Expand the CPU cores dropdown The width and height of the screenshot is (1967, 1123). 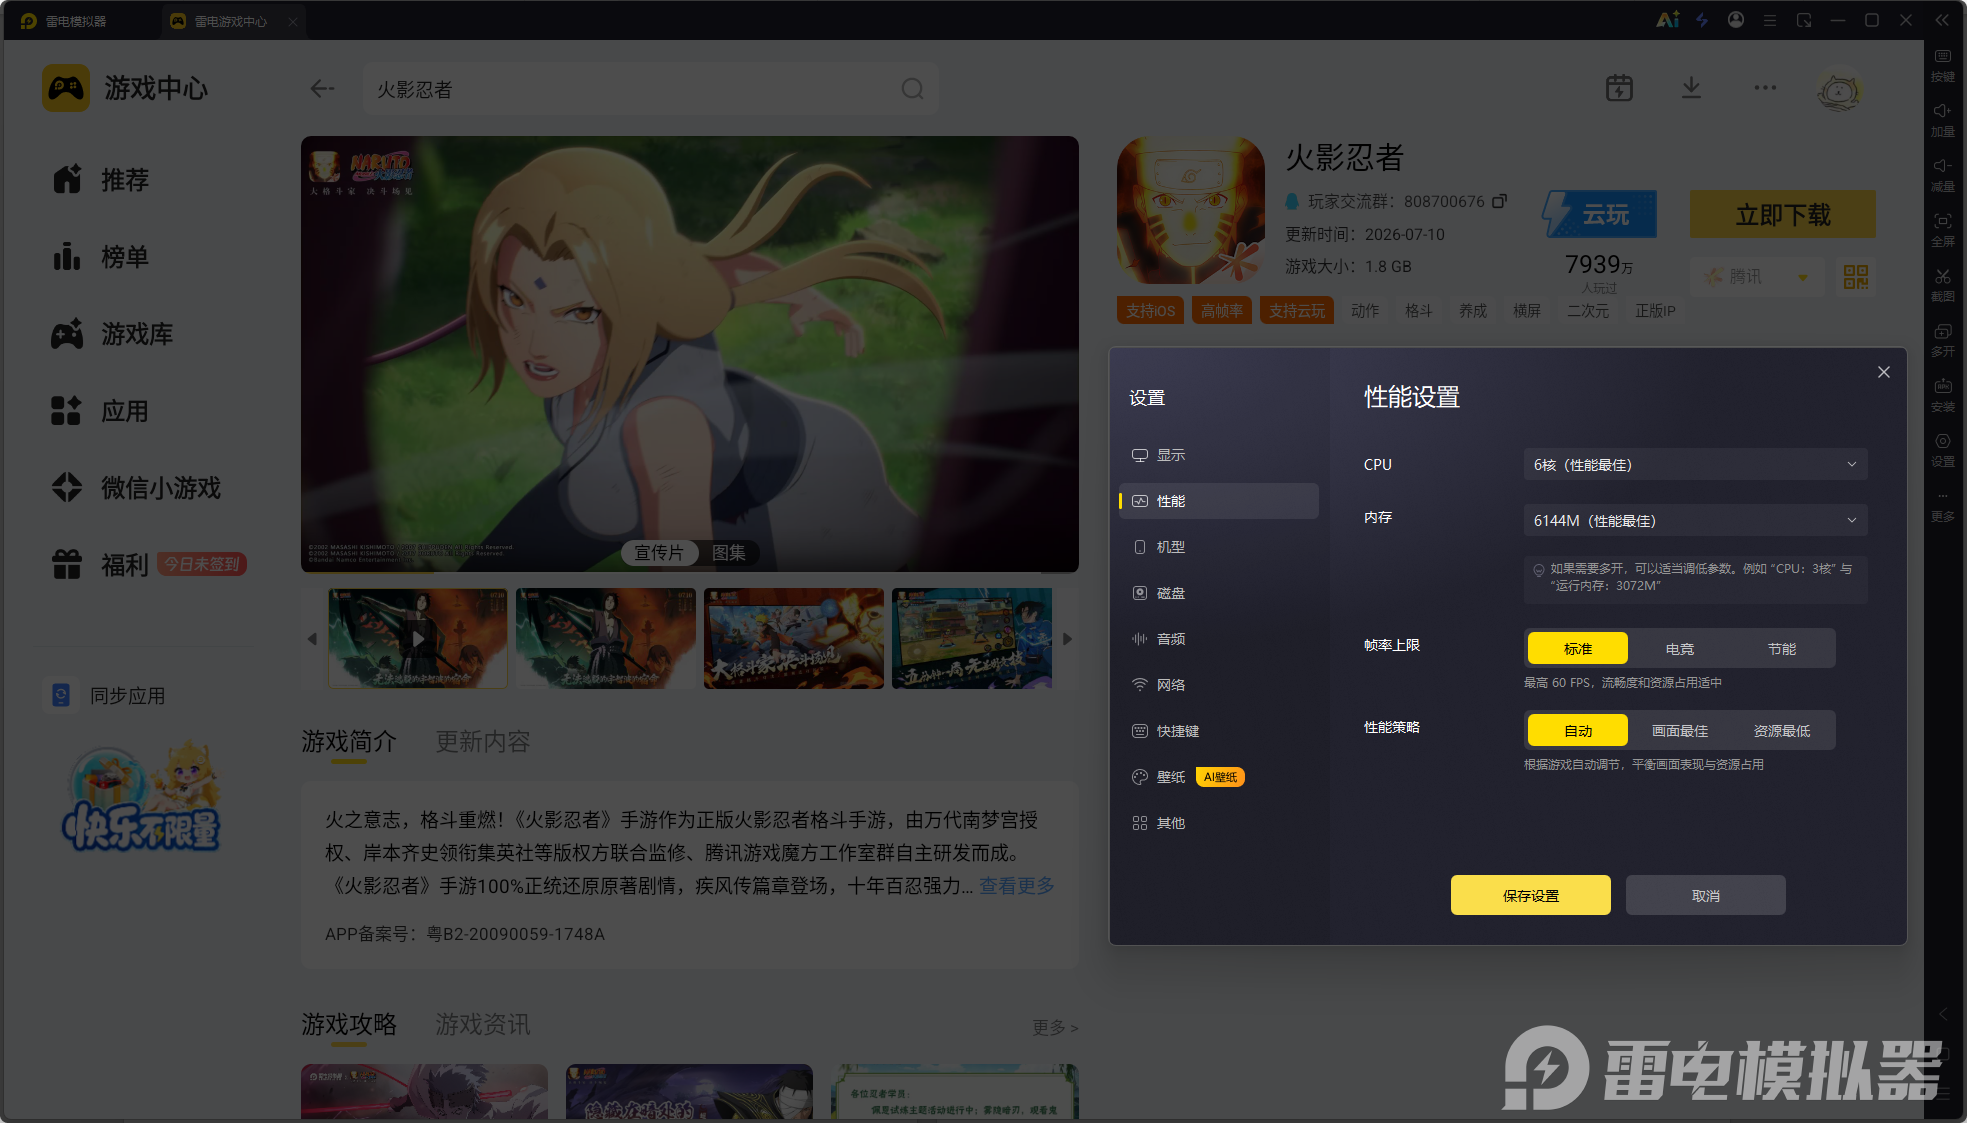1695,465
